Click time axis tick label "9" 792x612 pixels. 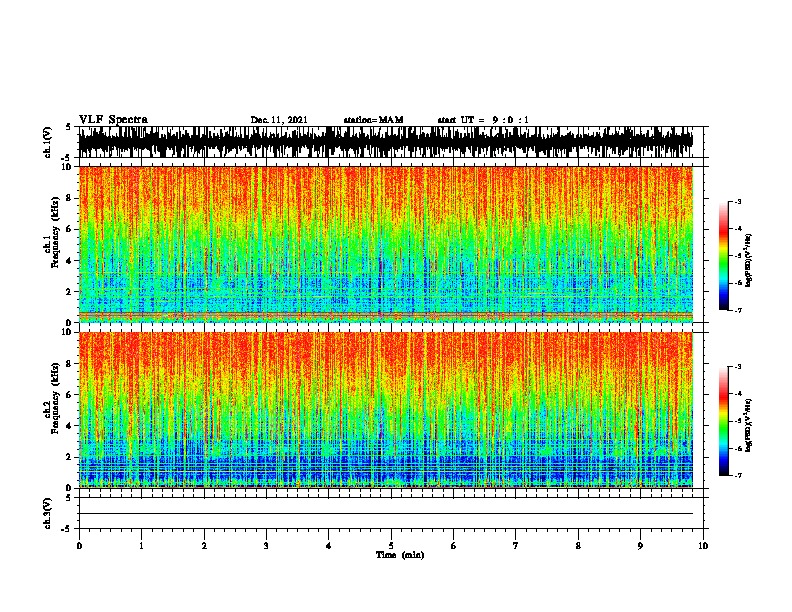[x=640, y=546]
